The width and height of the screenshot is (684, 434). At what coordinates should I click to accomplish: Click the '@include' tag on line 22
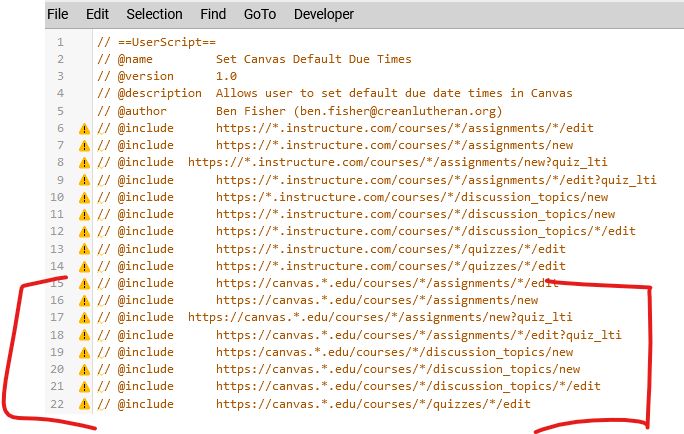[x=146, y=404]
